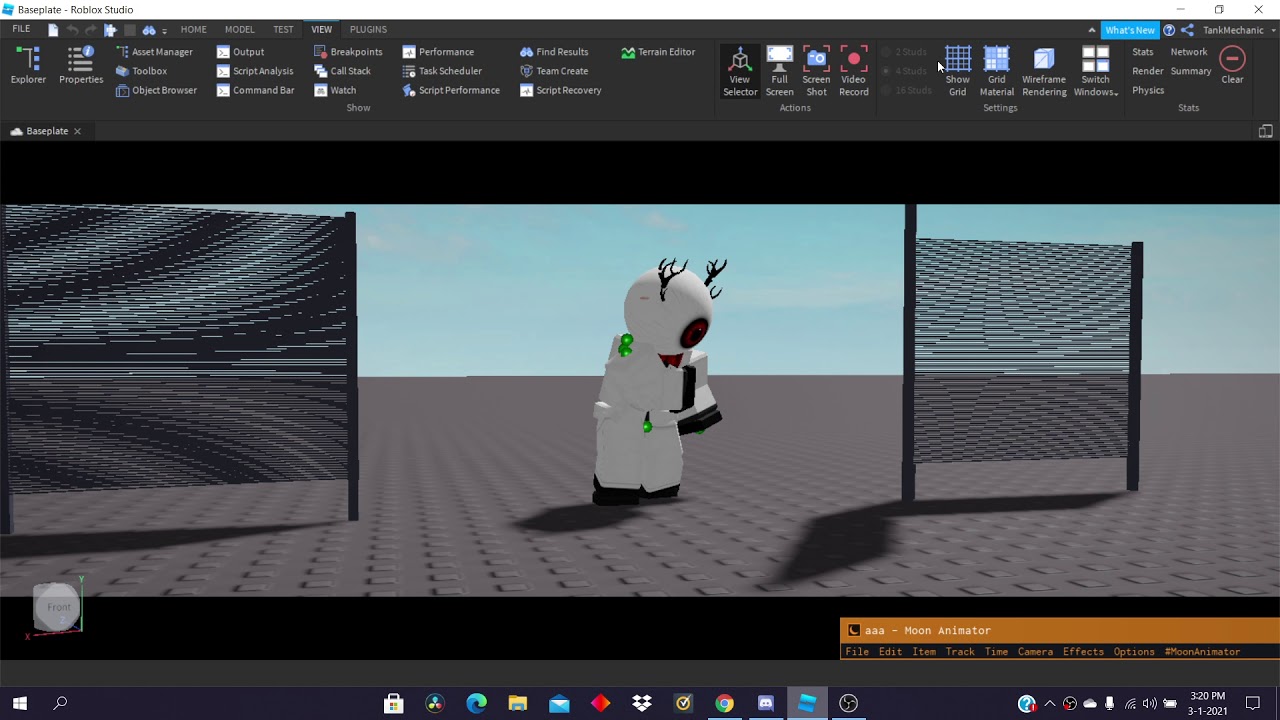Take a Screen Shot
Viewport: 1280px width, 720px height.
(x=816, y=71)
